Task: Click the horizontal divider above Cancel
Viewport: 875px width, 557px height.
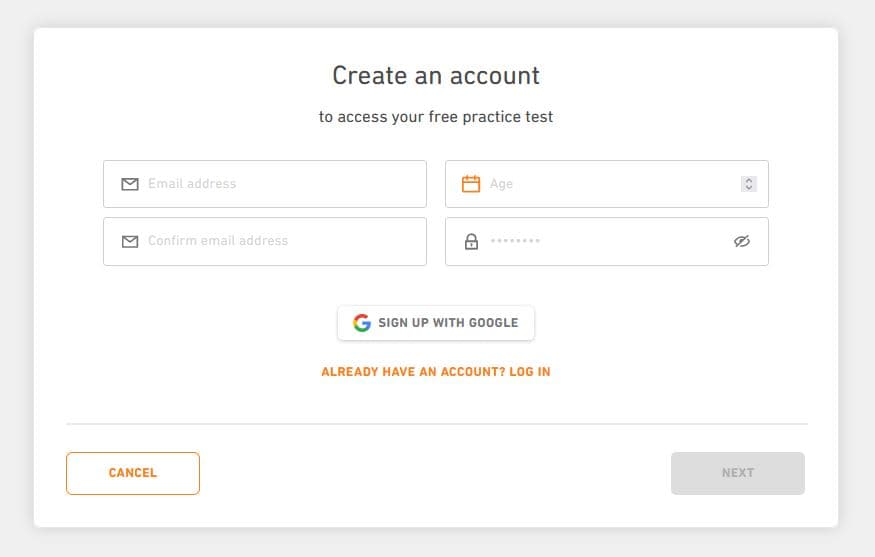Action: [437, 424]
